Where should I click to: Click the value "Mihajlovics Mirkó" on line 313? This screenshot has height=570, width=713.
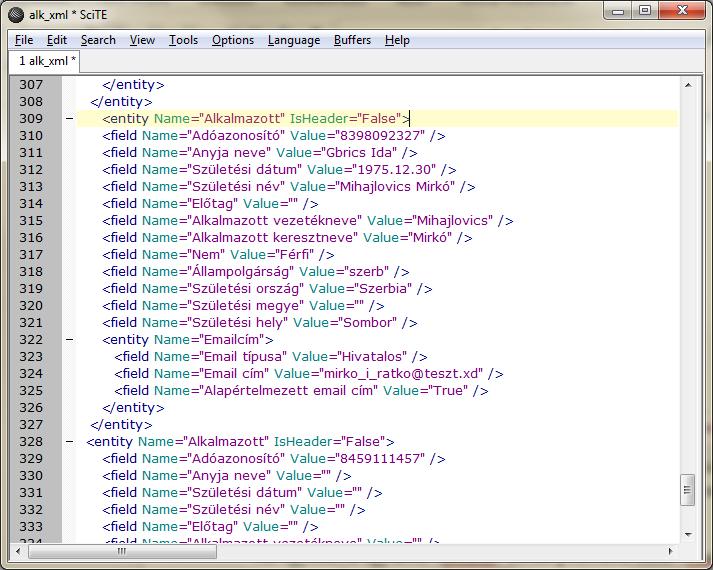[x=395, y=187]
